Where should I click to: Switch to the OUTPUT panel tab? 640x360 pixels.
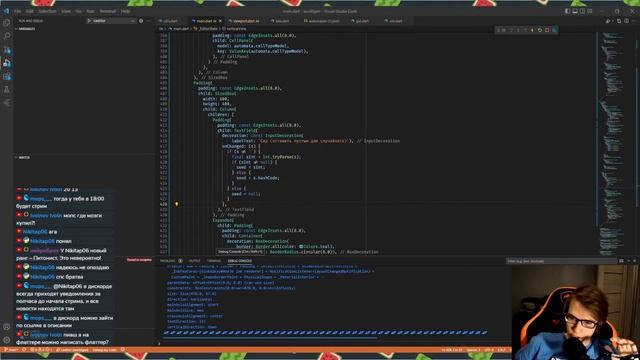pos(195,261)
